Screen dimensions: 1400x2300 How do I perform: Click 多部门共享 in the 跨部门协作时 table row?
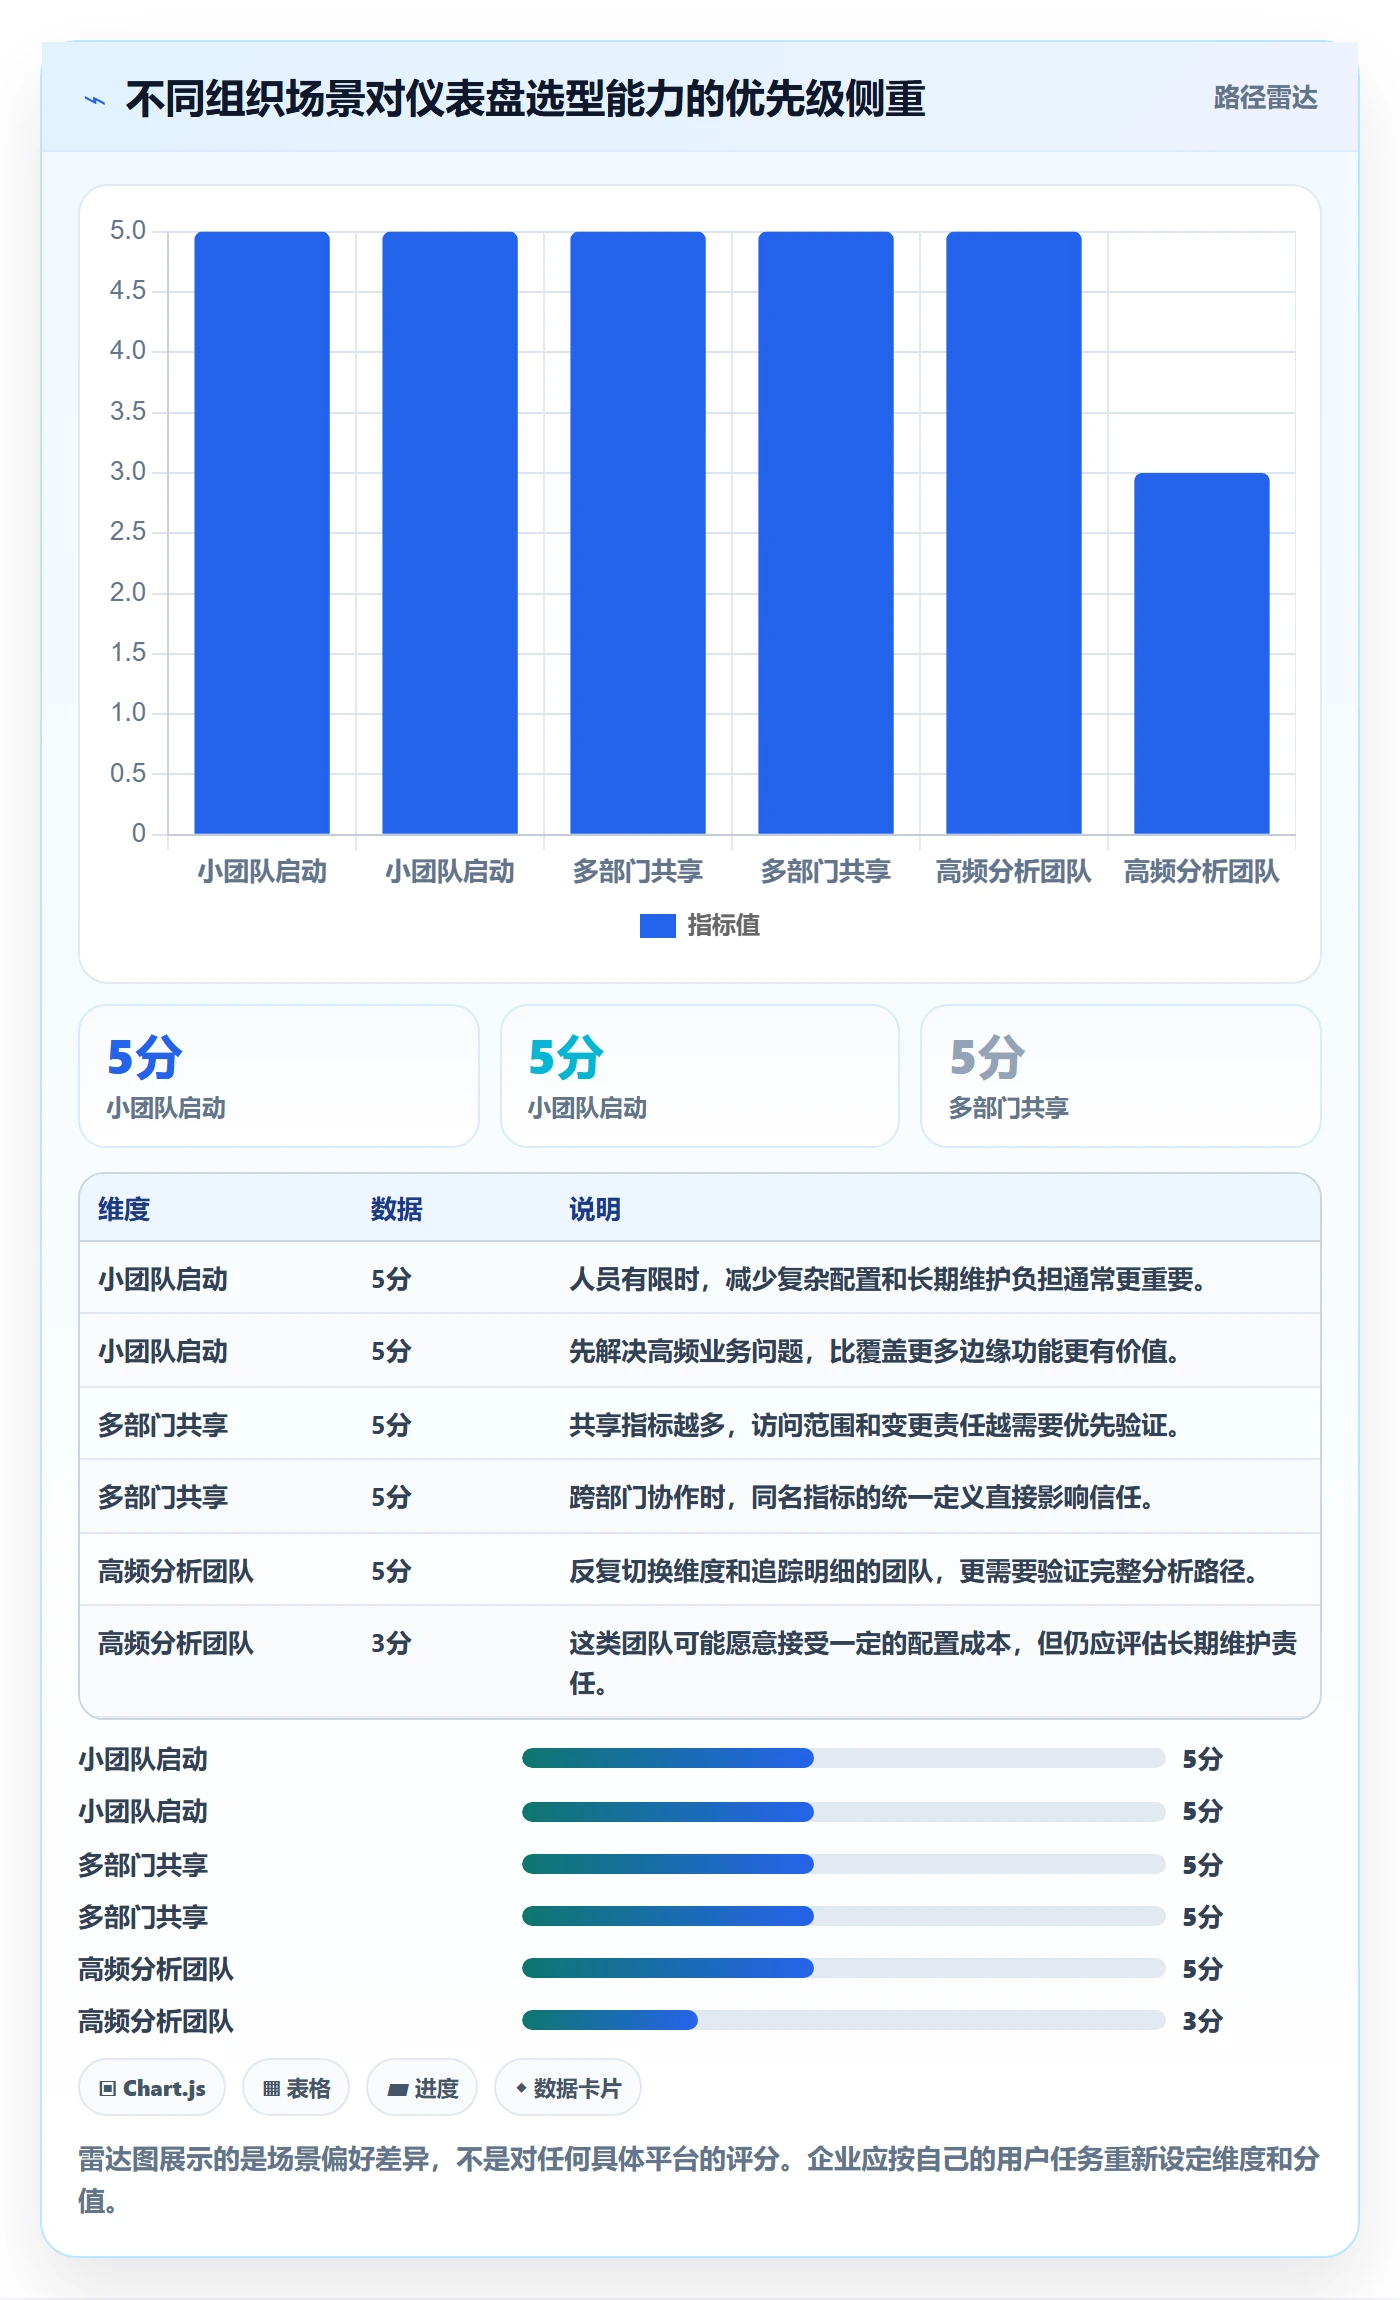(x=163, y=1497)
